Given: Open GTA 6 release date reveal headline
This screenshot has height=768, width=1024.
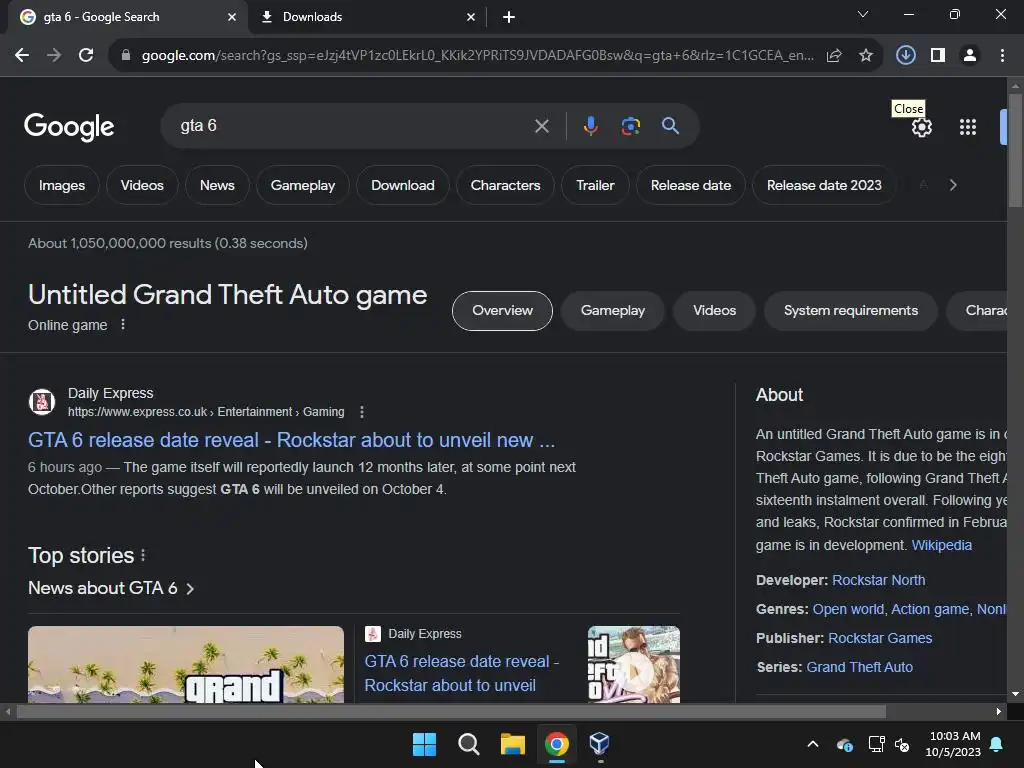Looking at the screenshot, I should 291,440.
